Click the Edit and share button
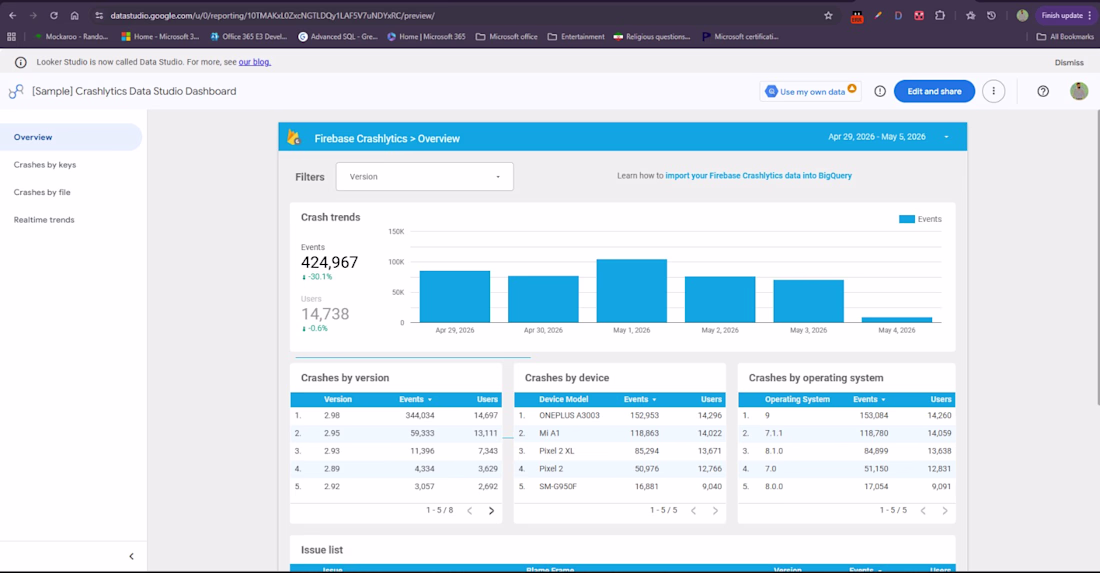 (934, 91)
